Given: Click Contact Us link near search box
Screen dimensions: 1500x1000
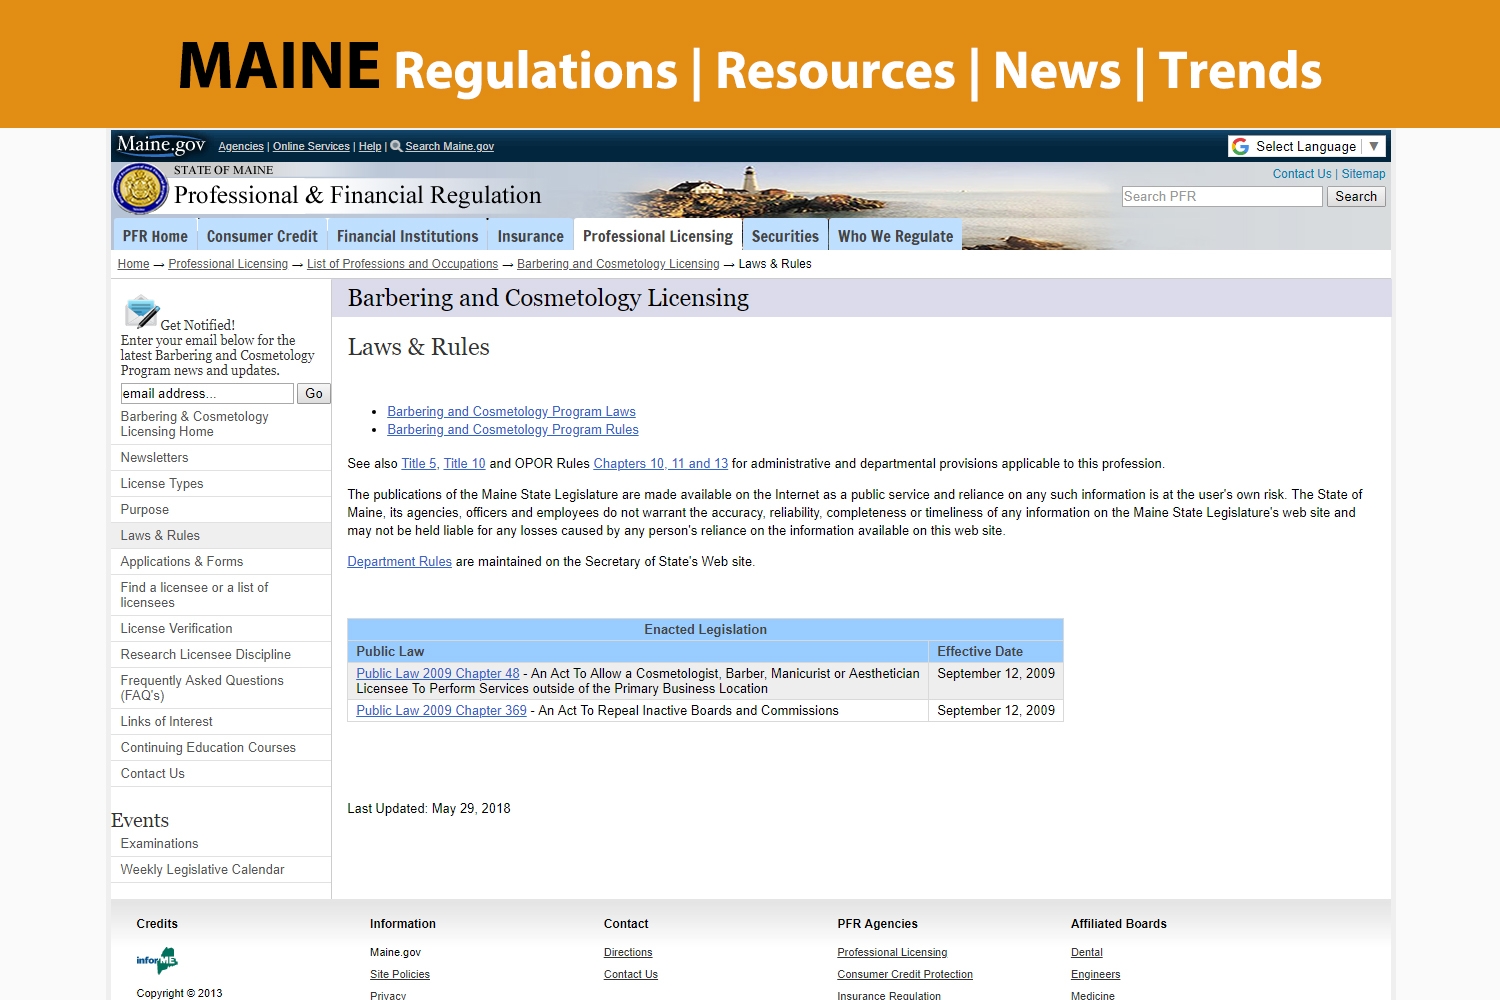Looking at the screenshot, I should pyautogui.click(x=1302, y=174).
